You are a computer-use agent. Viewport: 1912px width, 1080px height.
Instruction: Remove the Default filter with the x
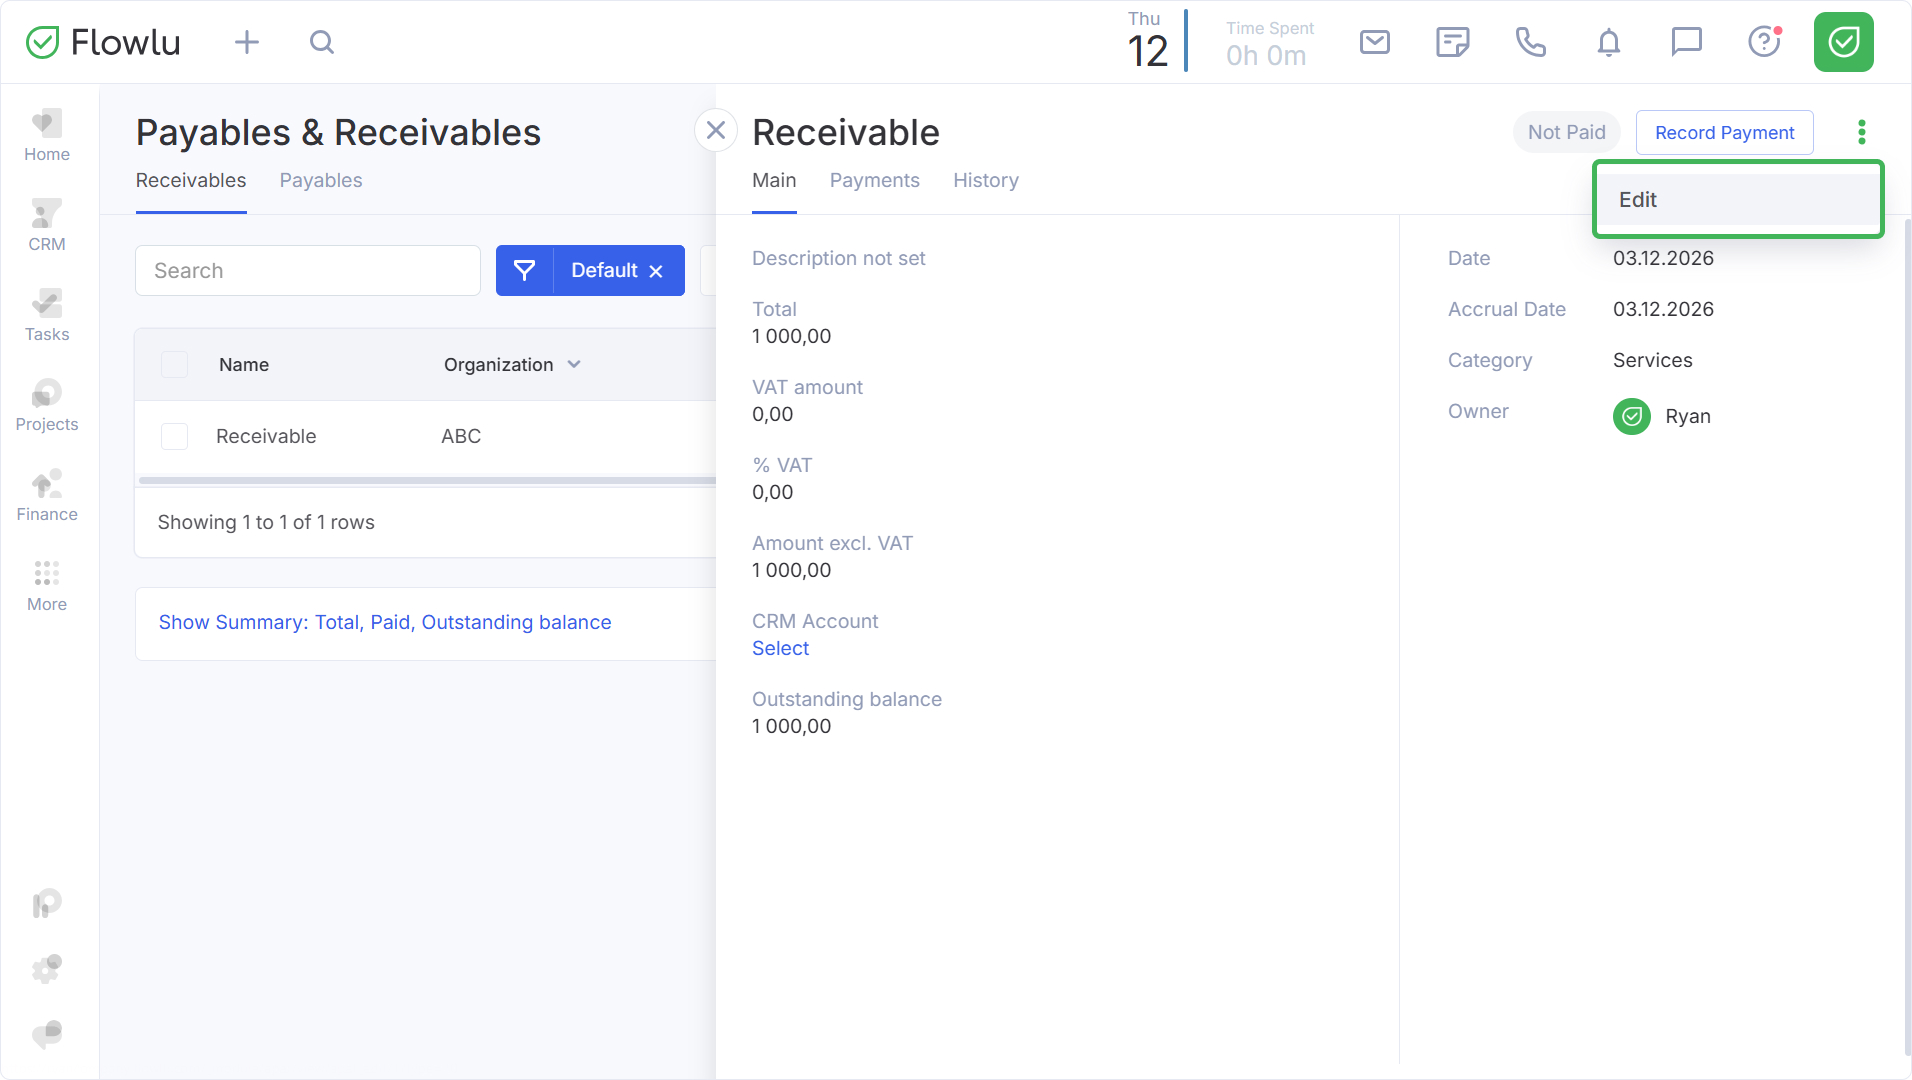point(656,271)
